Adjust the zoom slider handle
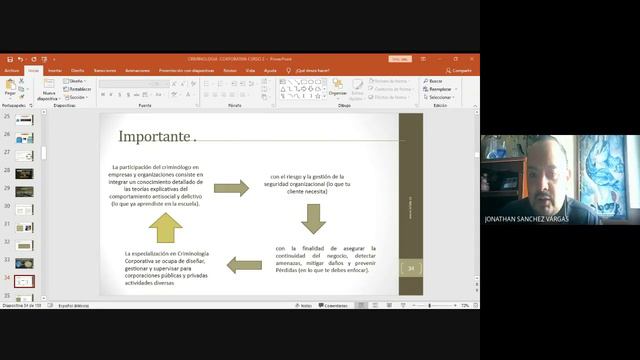Screen dimensions: 640x360 point(429,305)
